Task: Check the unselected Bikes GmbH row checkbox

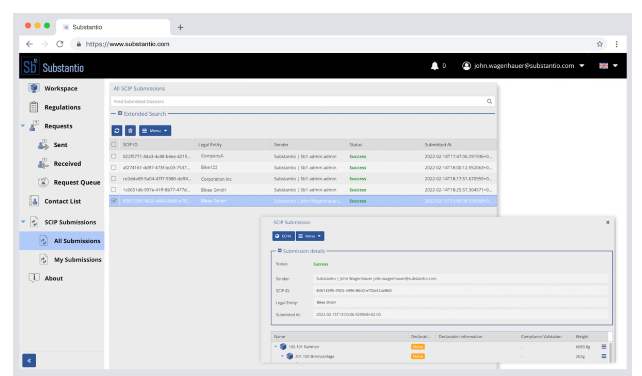Action: tap(114, 190)
